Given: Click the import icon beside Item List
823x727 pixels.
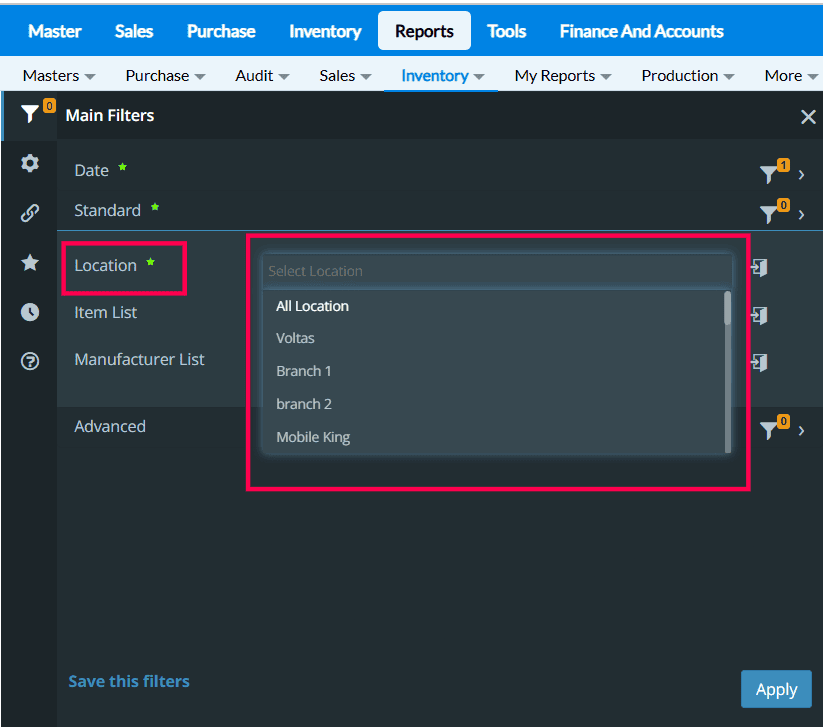Looking at the screenshot, I should (759, 315).
